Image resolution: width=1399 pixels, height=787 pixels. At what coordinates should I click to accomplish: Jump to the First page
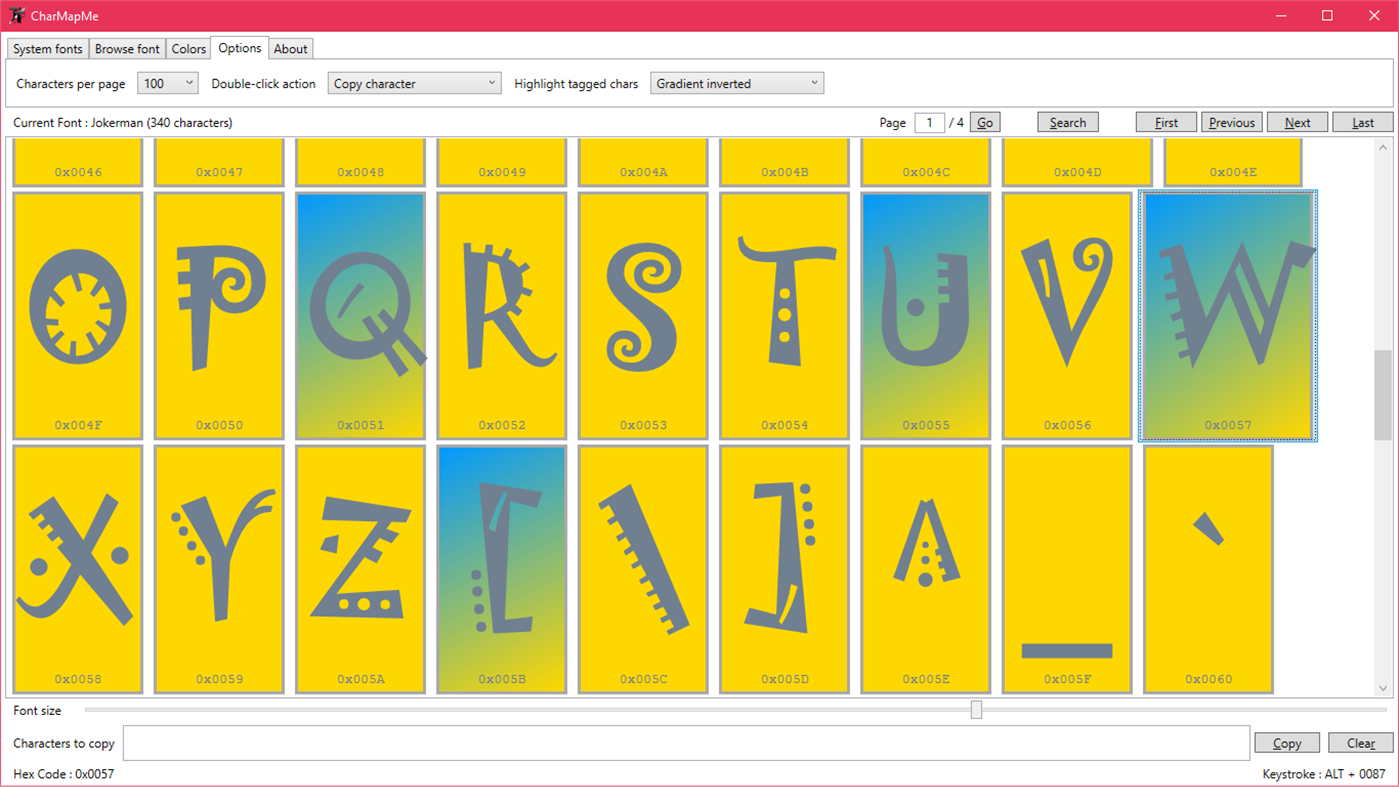tap(1166, 123)
